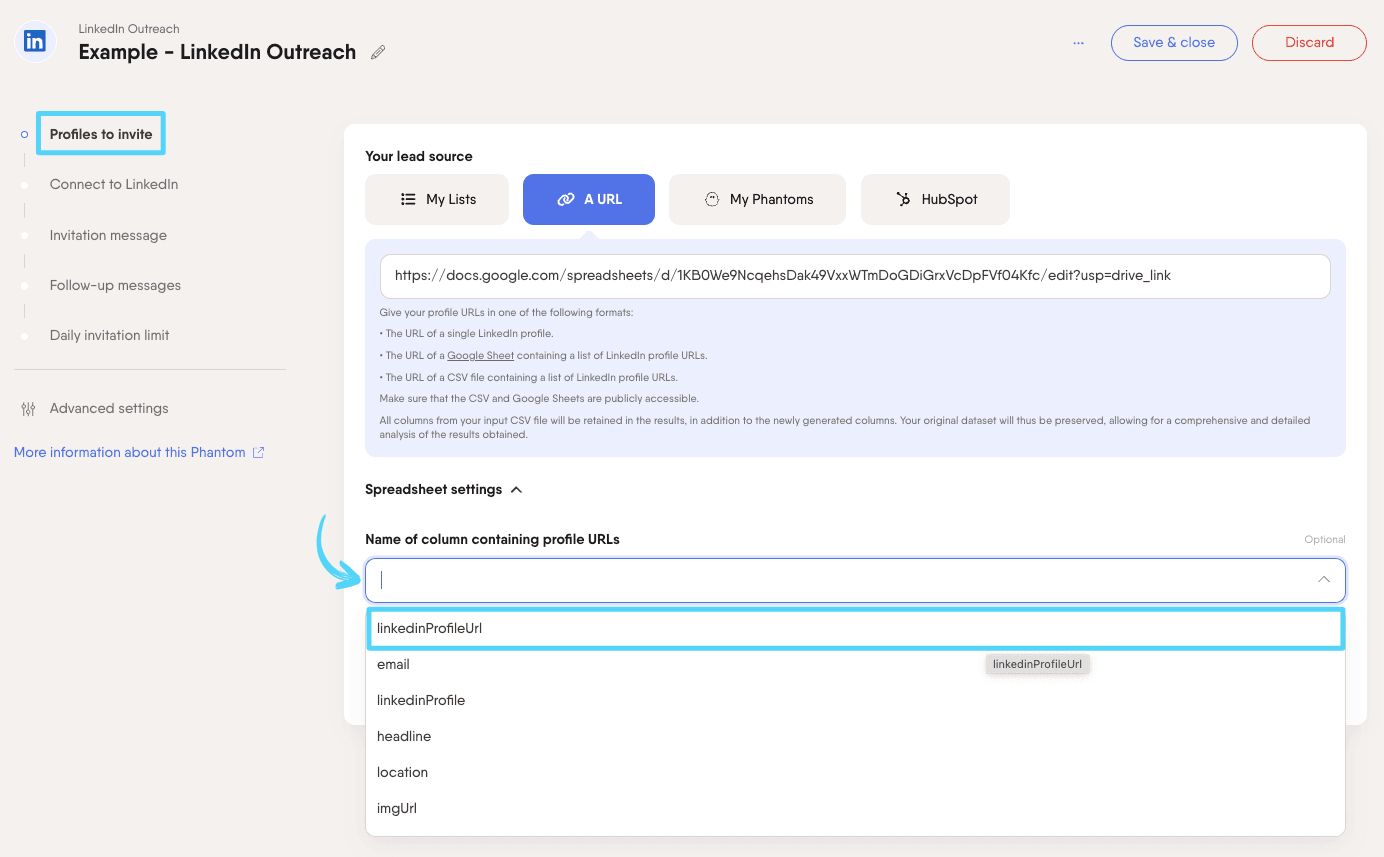The height and width of the screenshot is (857, 1384).
Task: Pick the email column option
Action: point(394,665)
